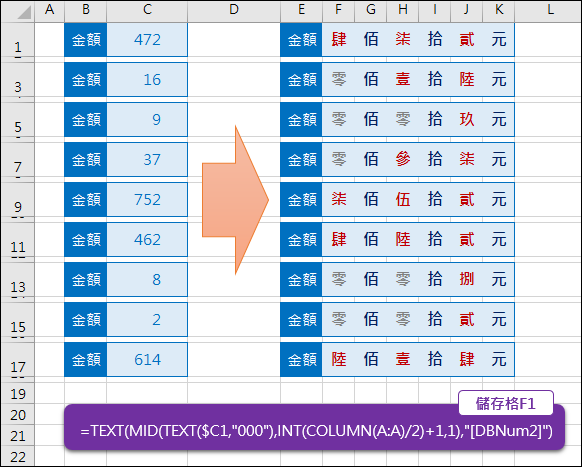Select column D header
Screen dimensions: 582x467
coord(234,10)
